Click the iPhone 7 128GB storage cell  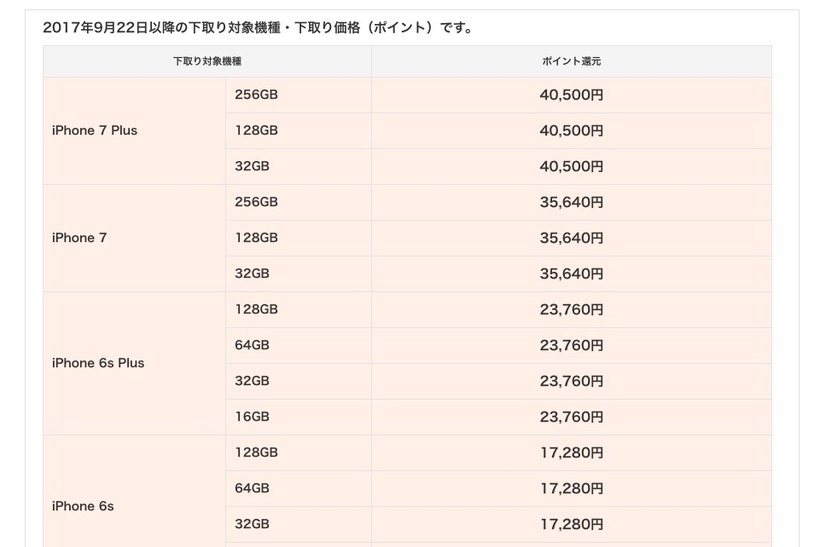[x=298, y=238]
